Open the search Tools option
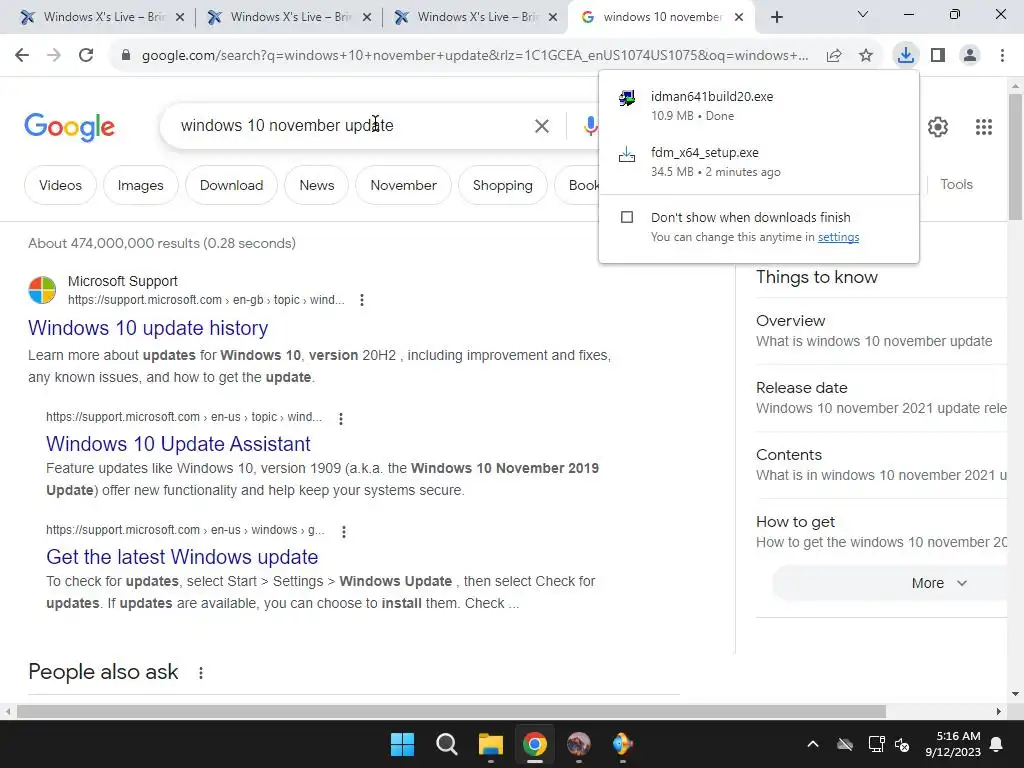 [x=956, y=185]
